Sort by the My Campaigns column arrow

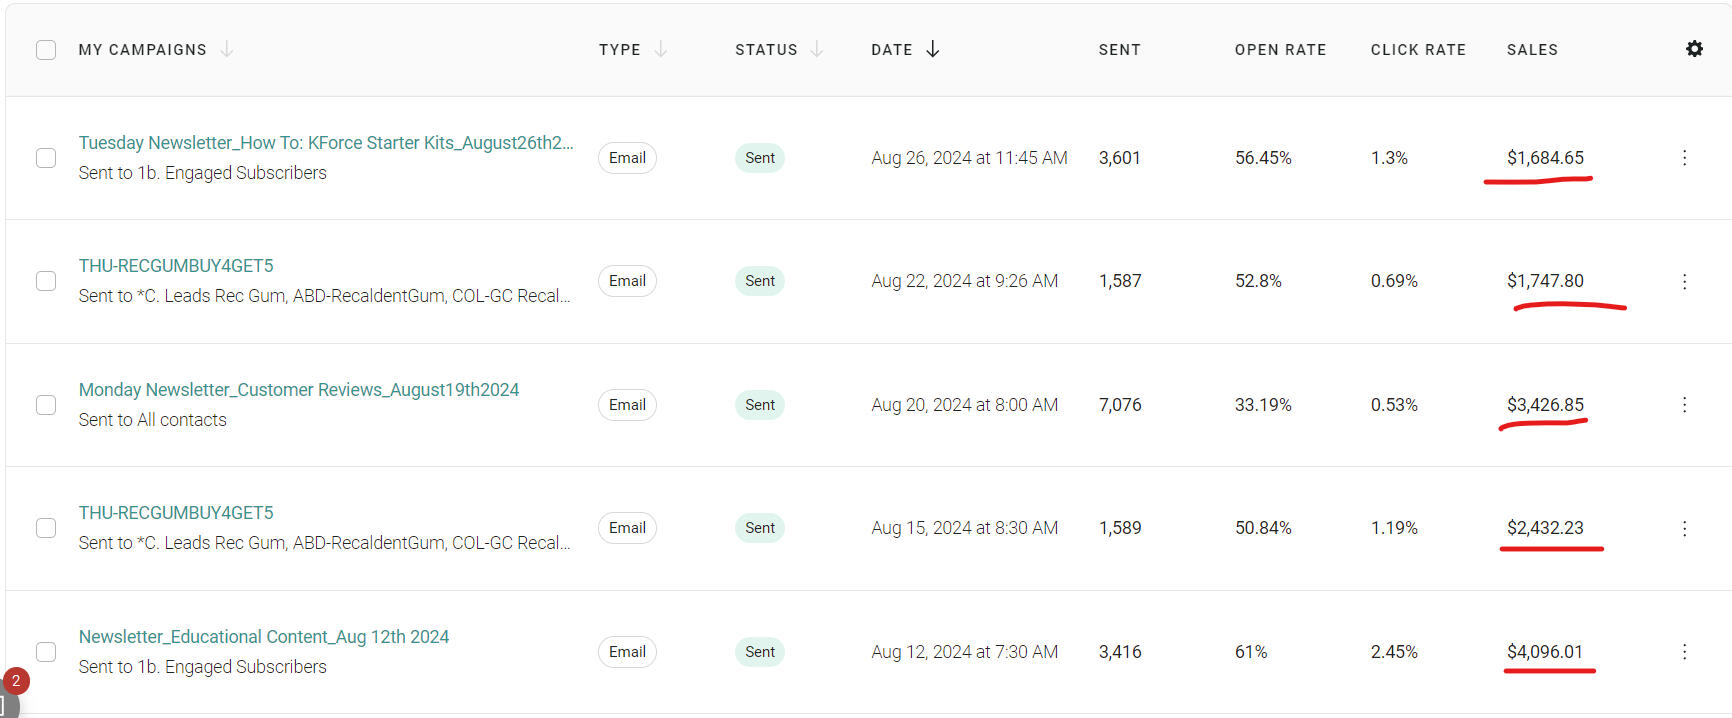click(227, 49)
